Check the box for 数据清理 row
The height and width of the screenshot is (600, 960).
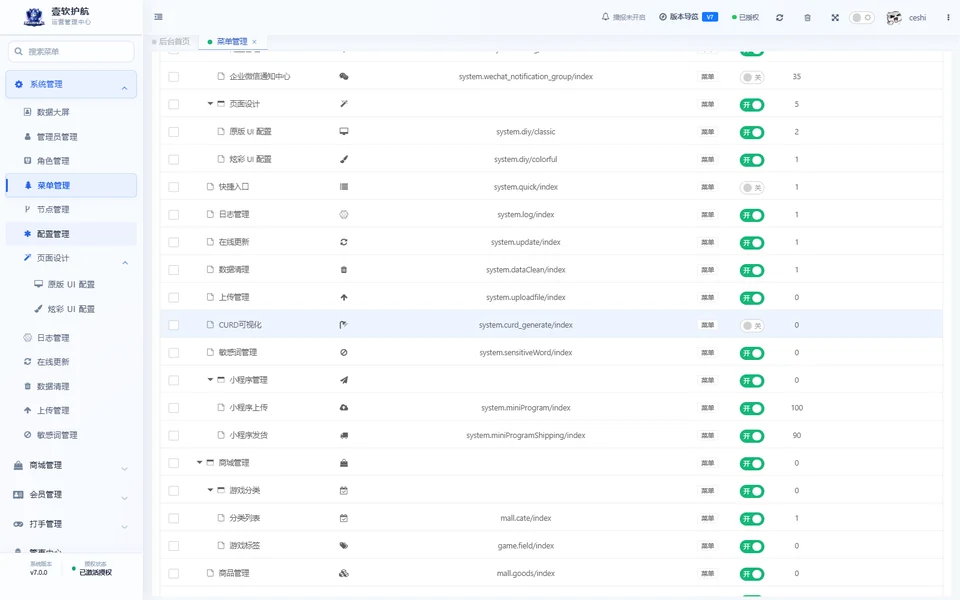tap(174, 270)
